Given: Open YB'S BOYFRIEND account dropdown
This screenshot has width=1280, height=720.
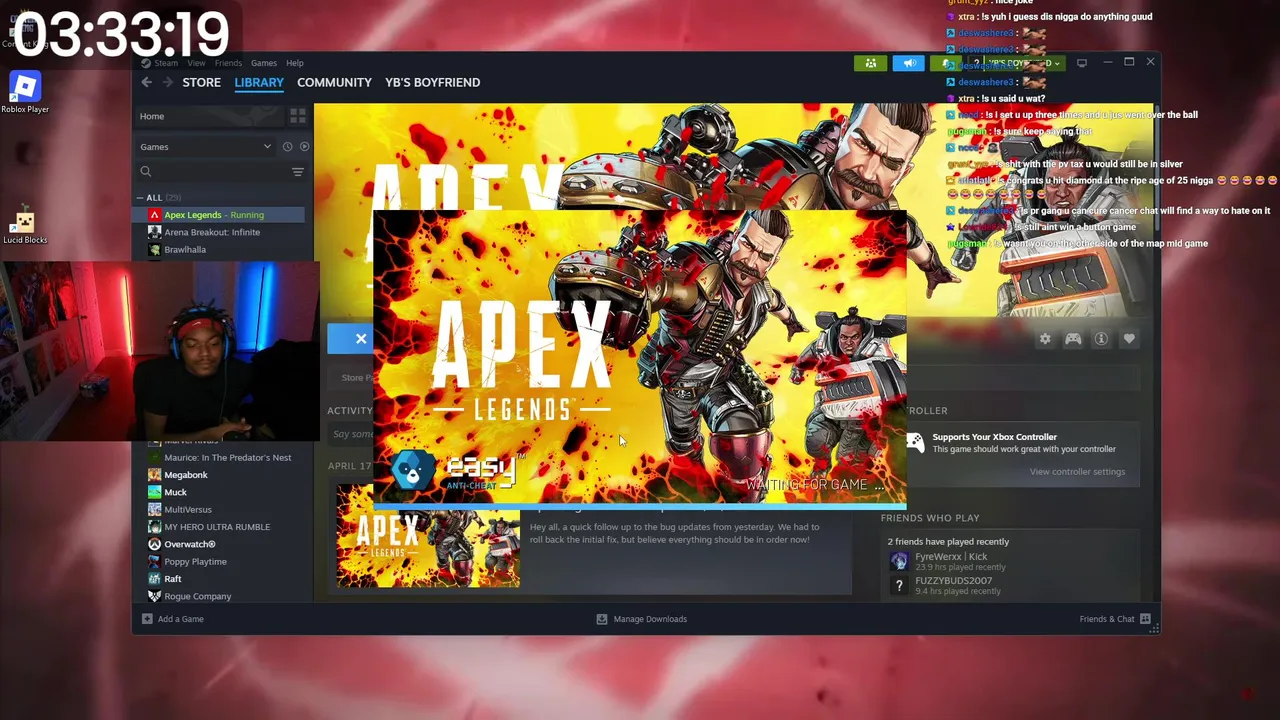Looking at the screenshot, I should point(1024,63).
